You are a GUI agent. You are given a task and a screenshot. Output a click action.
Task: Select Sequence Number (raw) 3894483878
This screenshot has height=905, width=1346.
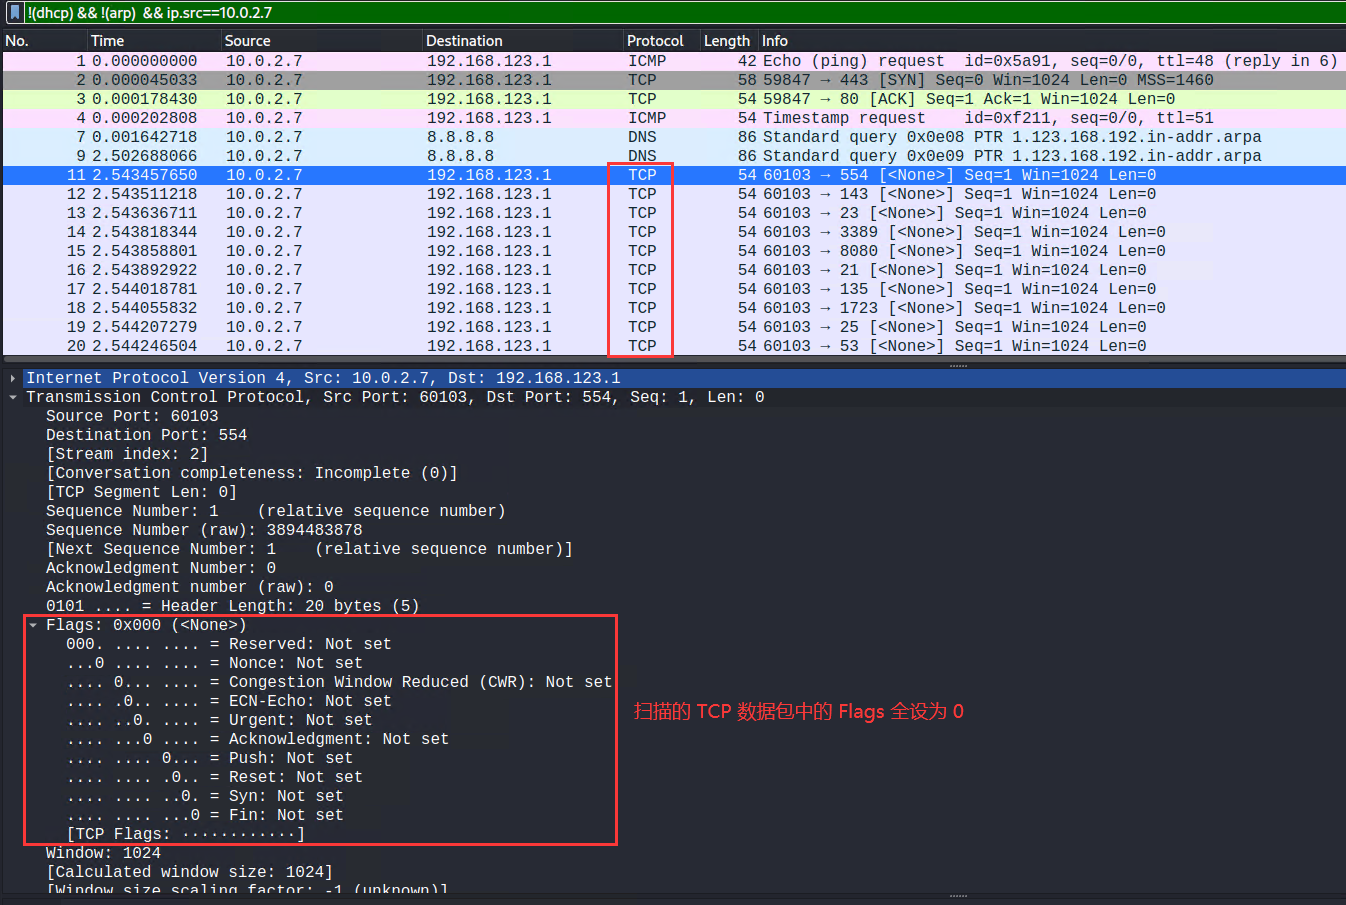204,530
